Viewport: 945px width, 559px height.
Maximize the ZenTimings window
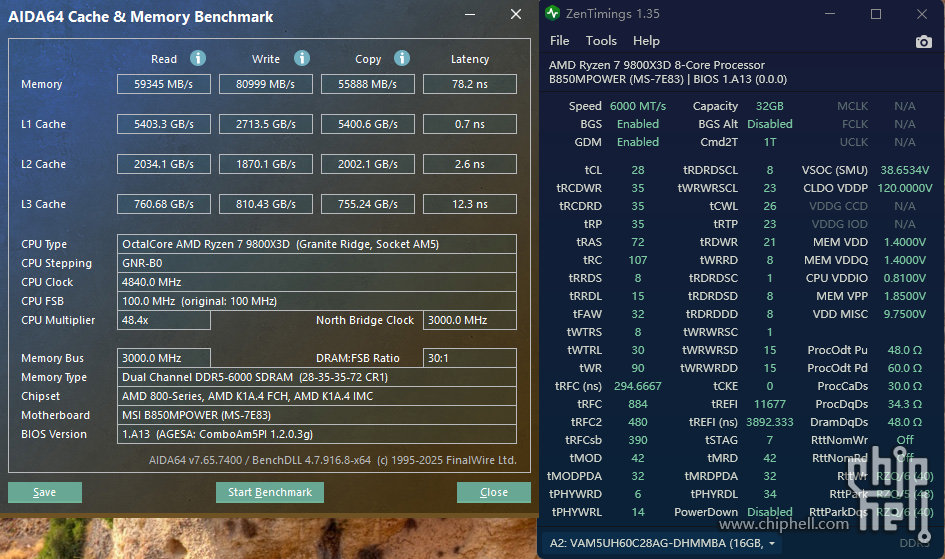click(876, 14)
